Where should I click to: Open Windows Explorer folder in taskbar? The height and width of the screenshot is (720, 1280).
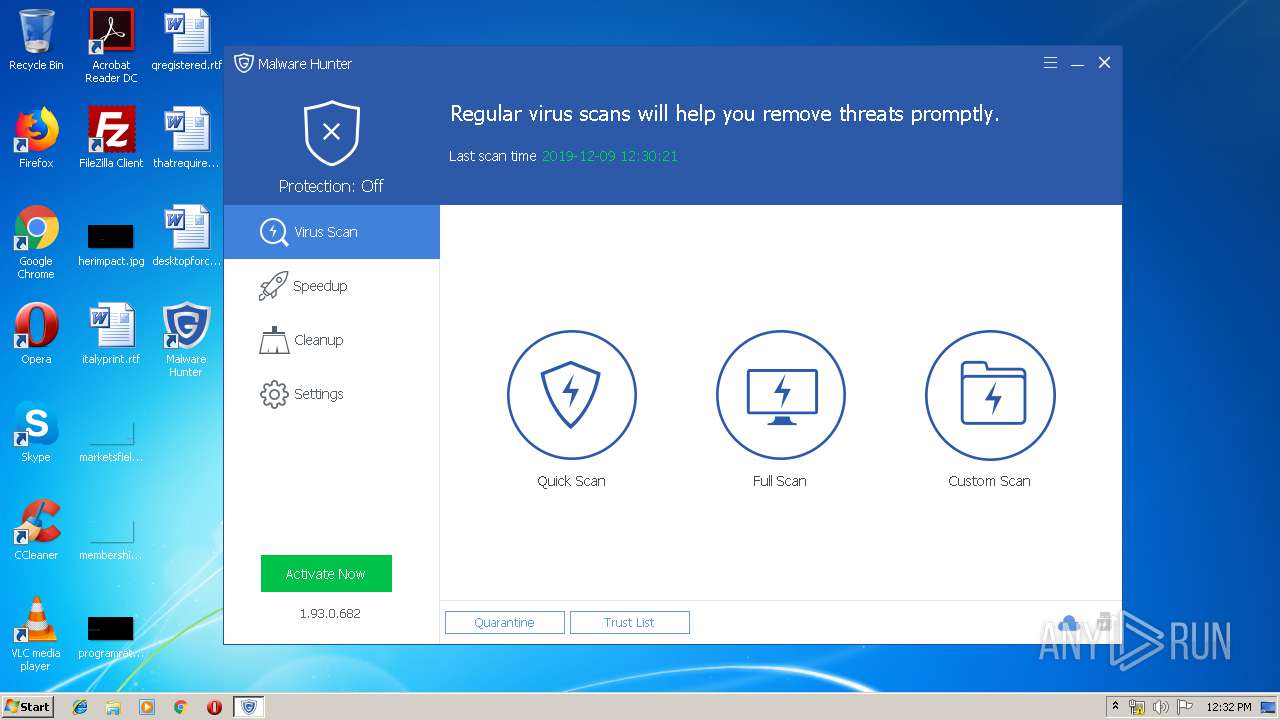(x=113, y=707)
